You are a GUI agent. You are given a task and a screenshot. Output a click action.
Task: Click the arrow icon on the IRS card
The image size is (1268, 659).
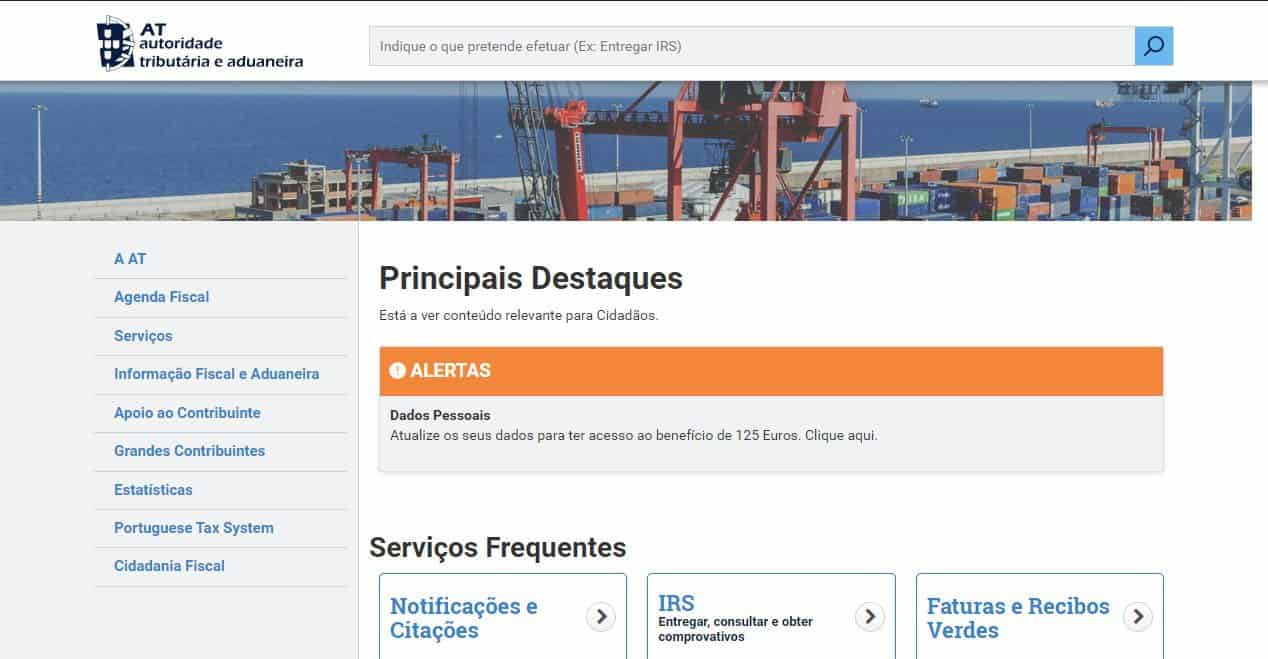tap(869, 617)
